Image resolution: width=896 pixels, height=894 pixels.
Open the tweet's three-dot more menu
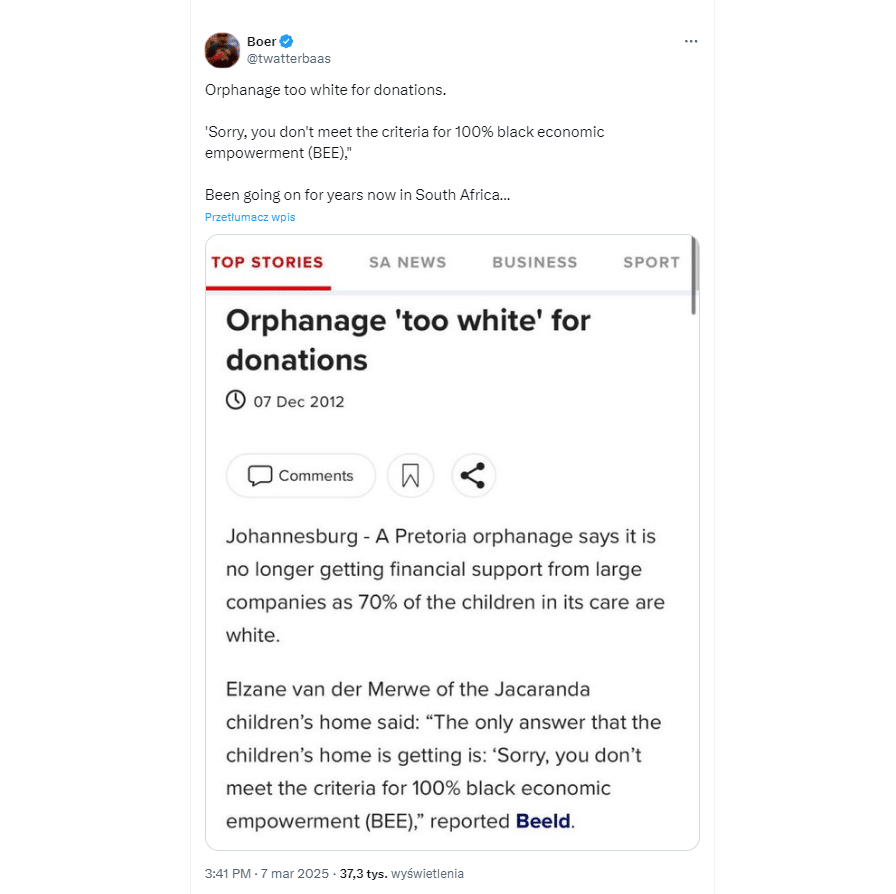click(691, 41)
